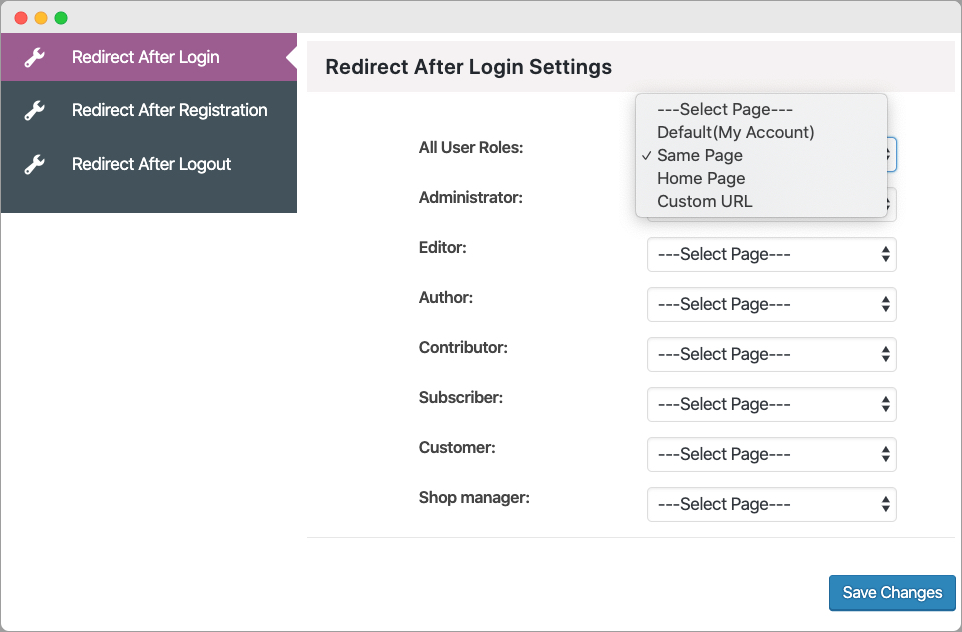962x632 pixels.
Task: Expand the Author redirect dropdown
Action: [771, 304]
